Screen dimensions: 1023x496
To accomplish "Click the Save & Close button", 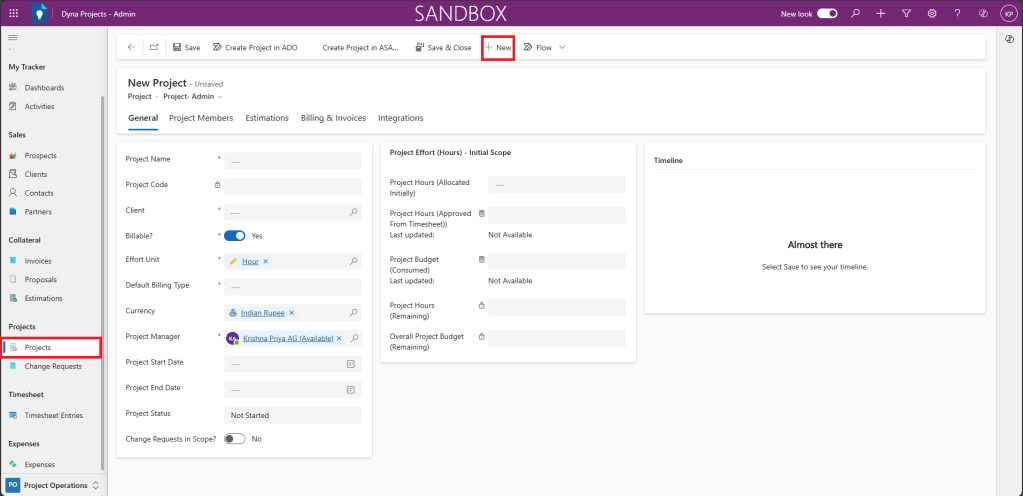I will click(x=443, y=47).
